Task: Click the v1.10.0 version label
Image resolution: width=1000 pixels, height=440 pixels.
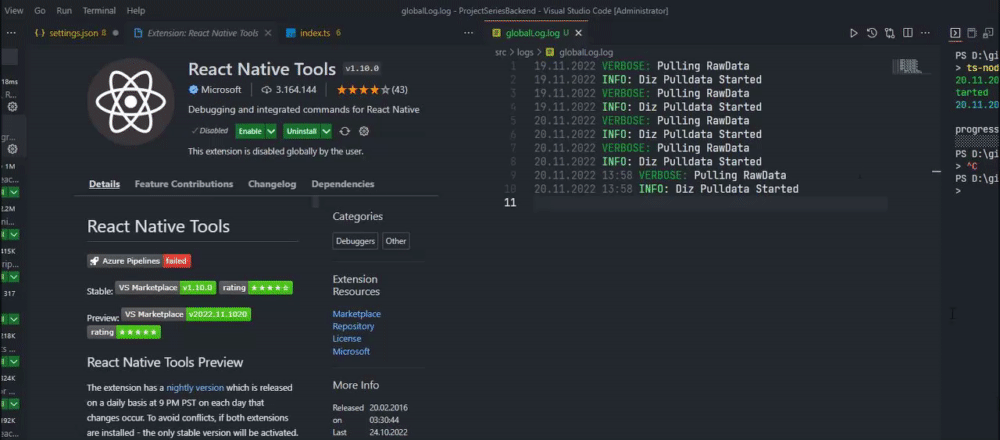Action: point(362,68)
